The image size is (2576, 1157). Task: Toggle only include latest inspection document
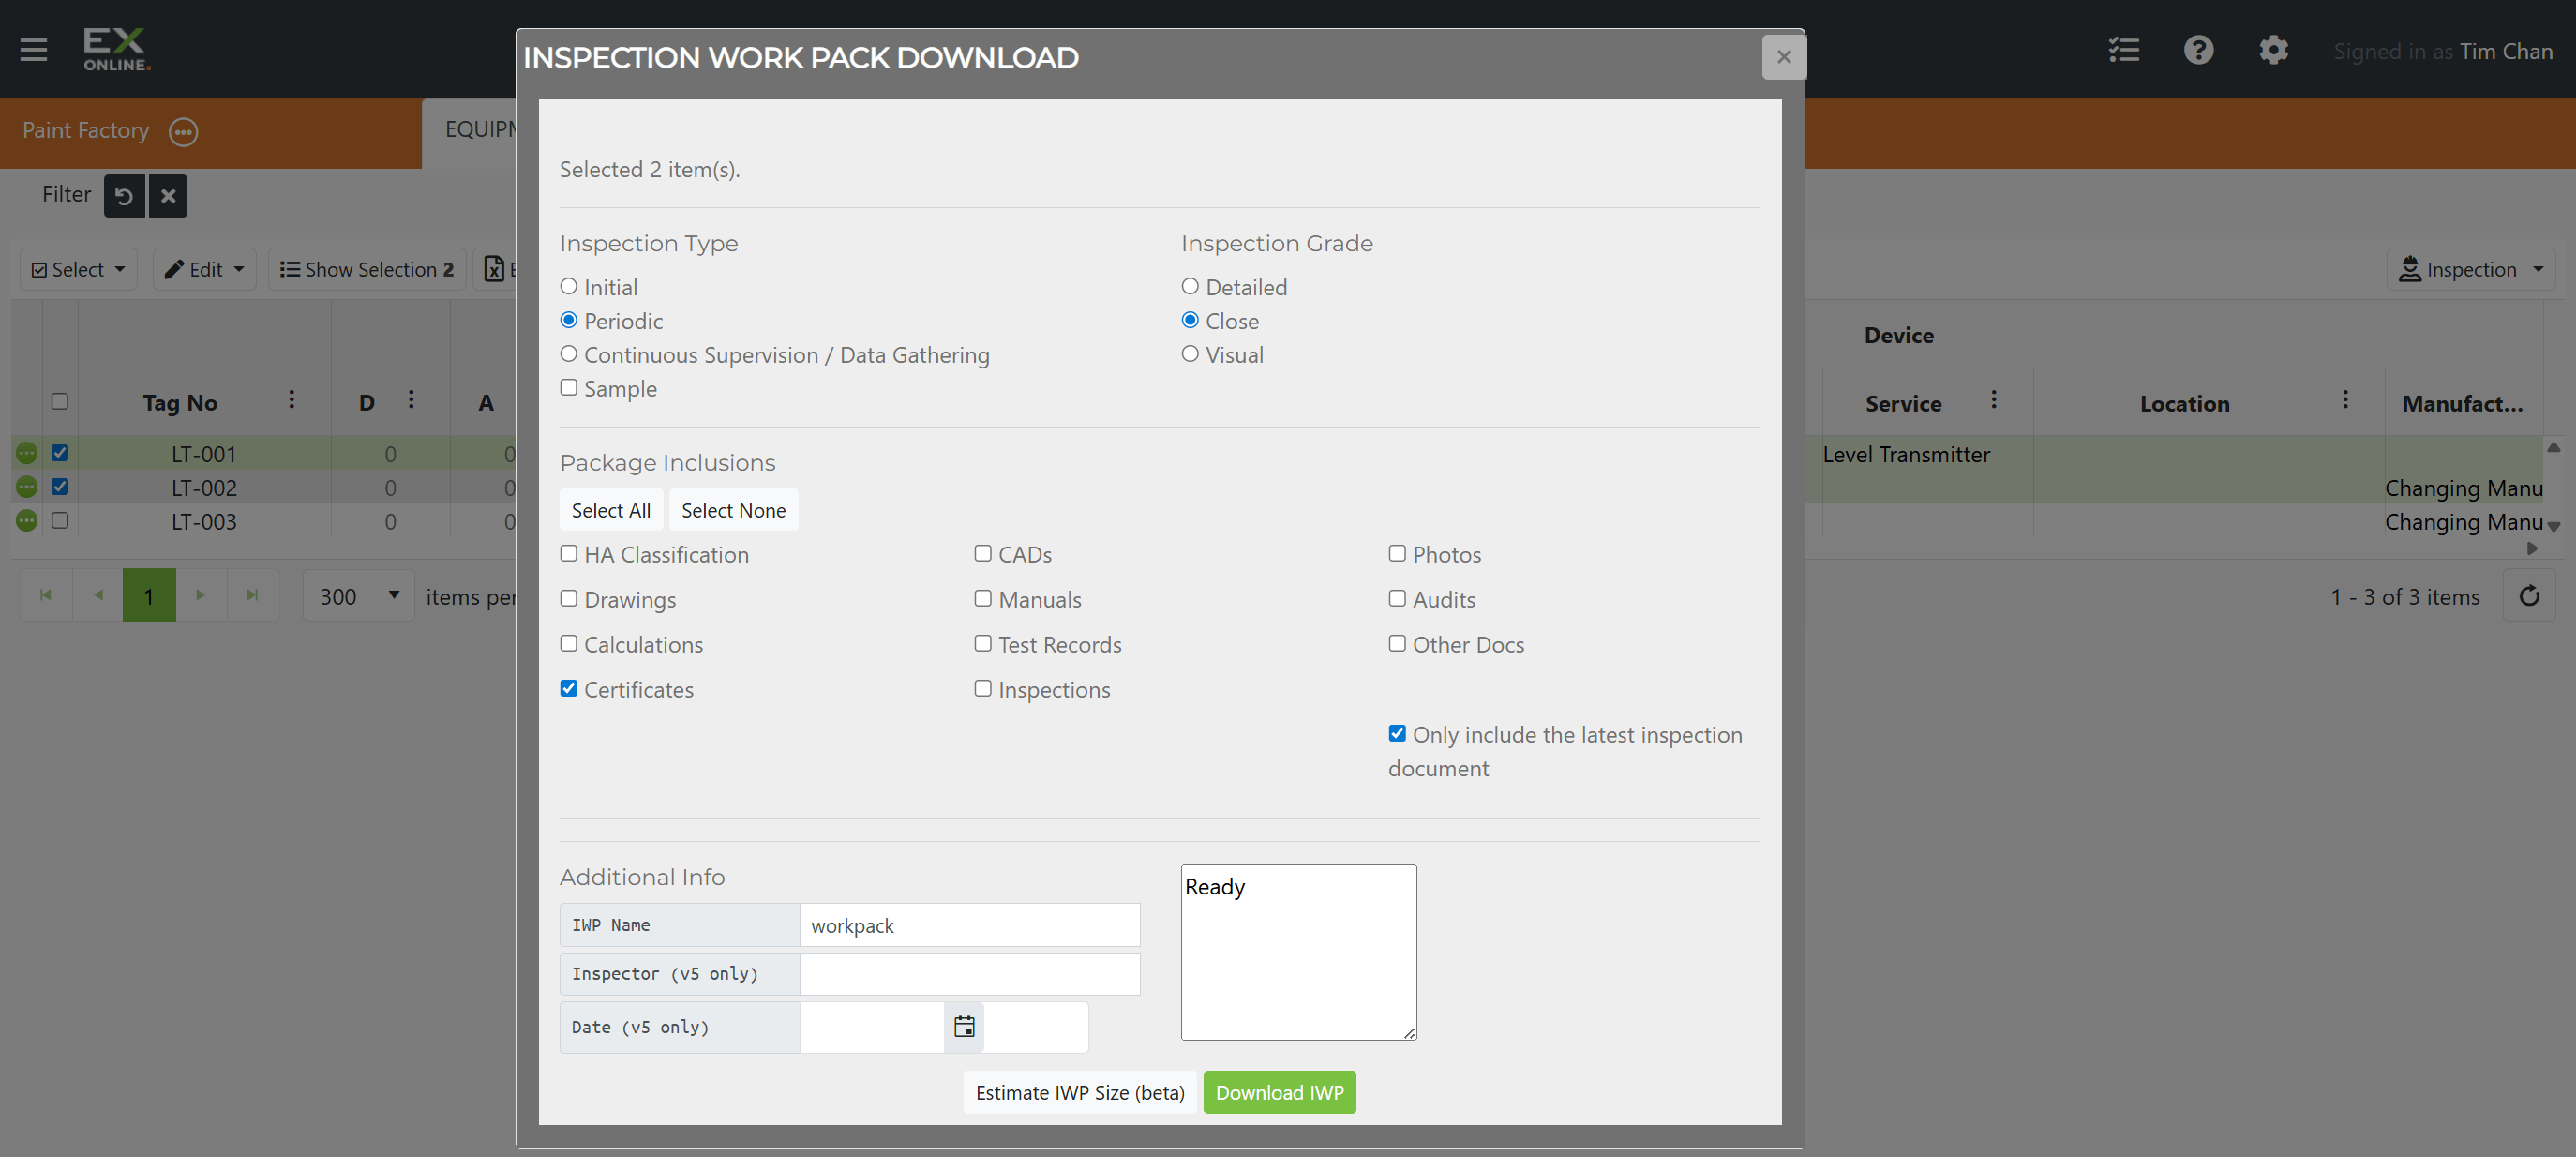[1397, 733]
